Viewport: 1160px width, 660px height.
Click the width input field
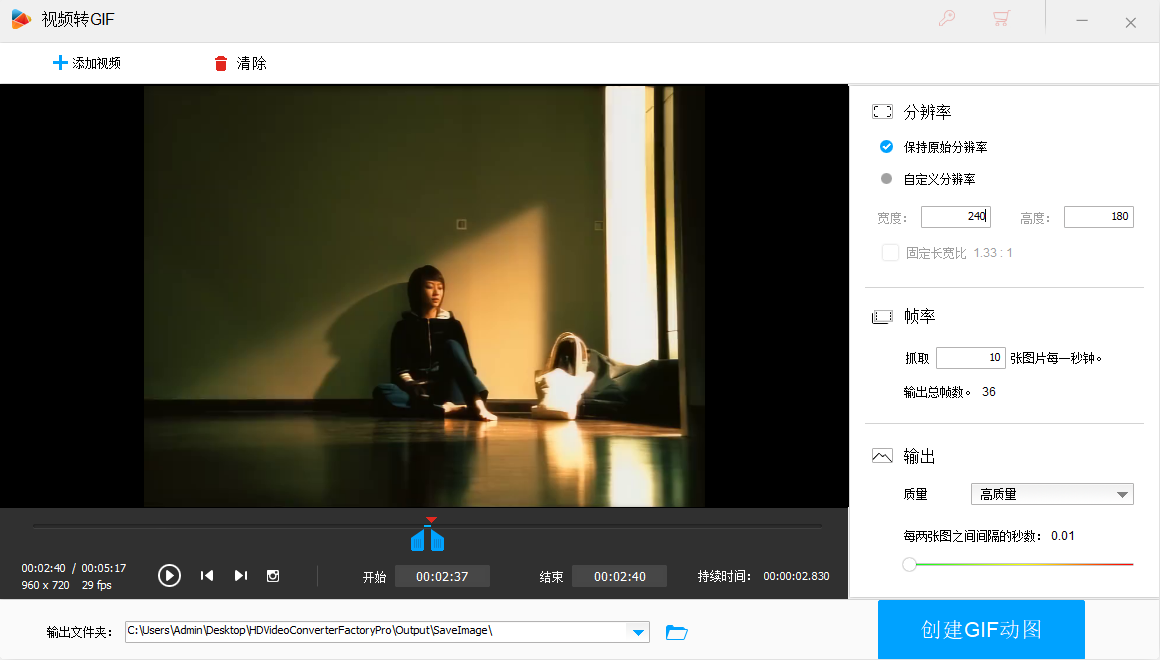pyautogui.click(x=955, y=217)
